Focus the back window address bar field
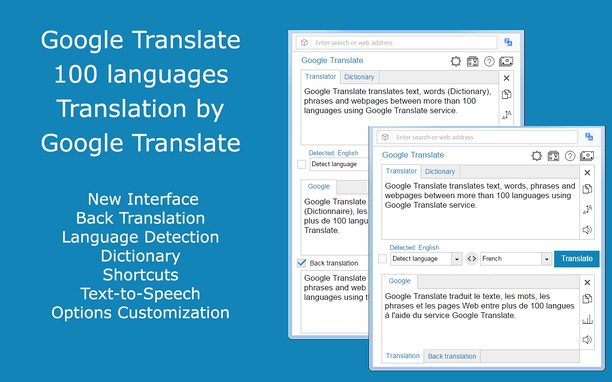The width and height of the screenshot is (612, 382). tap(397, 43)
